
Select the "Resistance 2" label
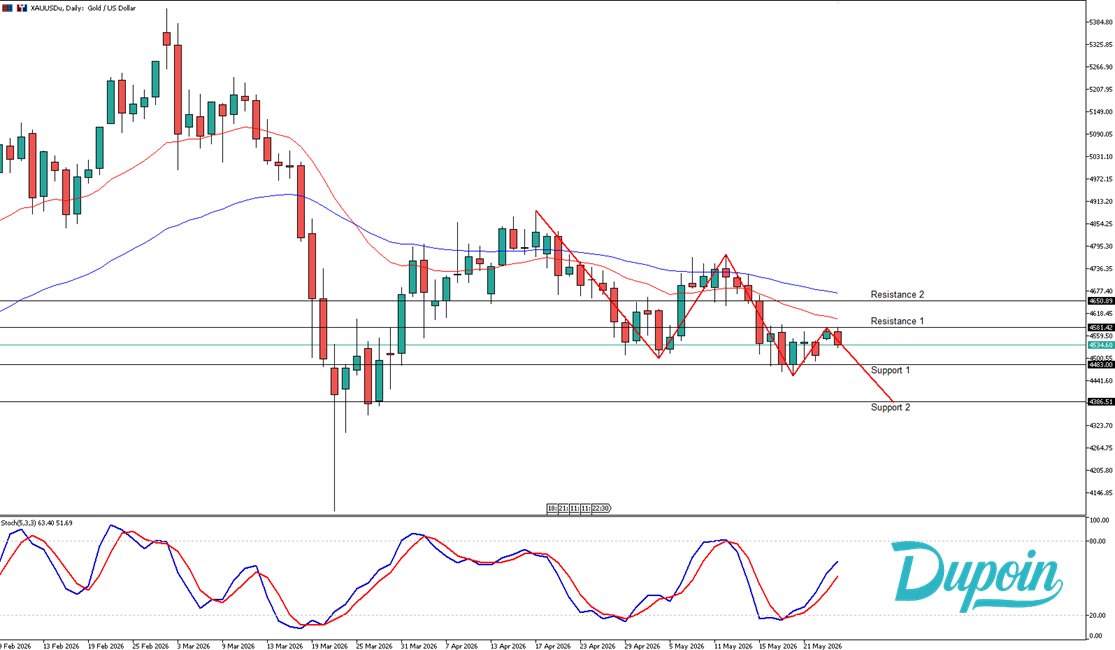tap(897, 294)
